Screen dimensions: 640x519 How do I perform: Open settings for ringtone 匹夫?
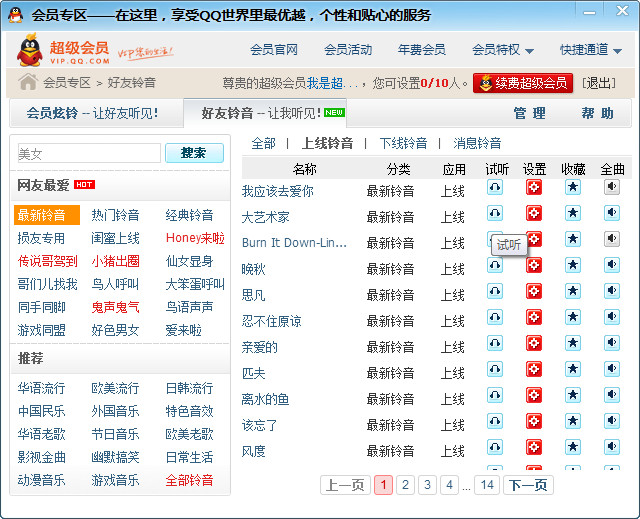(x=534, y=370)
